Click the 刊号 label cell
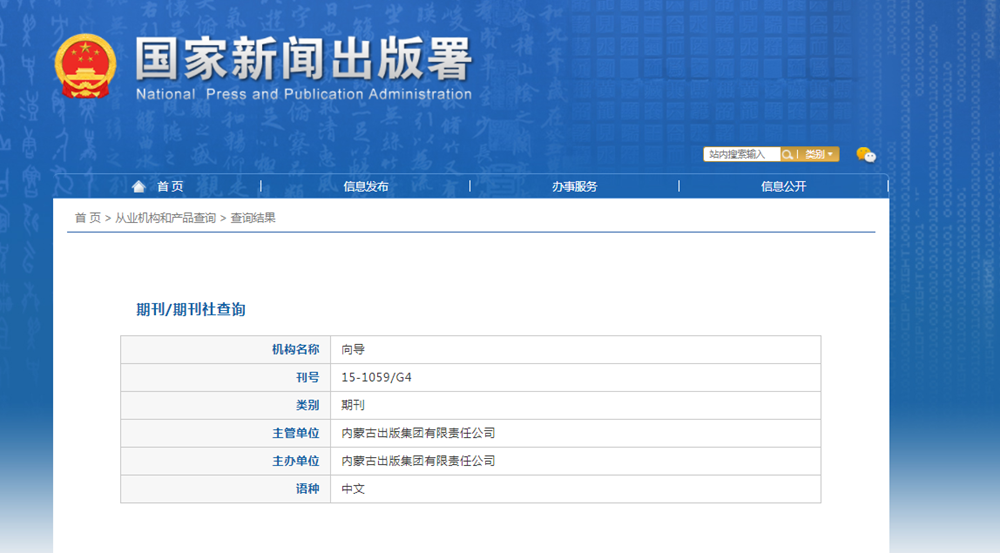Image resolution: width=1000 pixels, height=553 pixels. pos(226,378)
